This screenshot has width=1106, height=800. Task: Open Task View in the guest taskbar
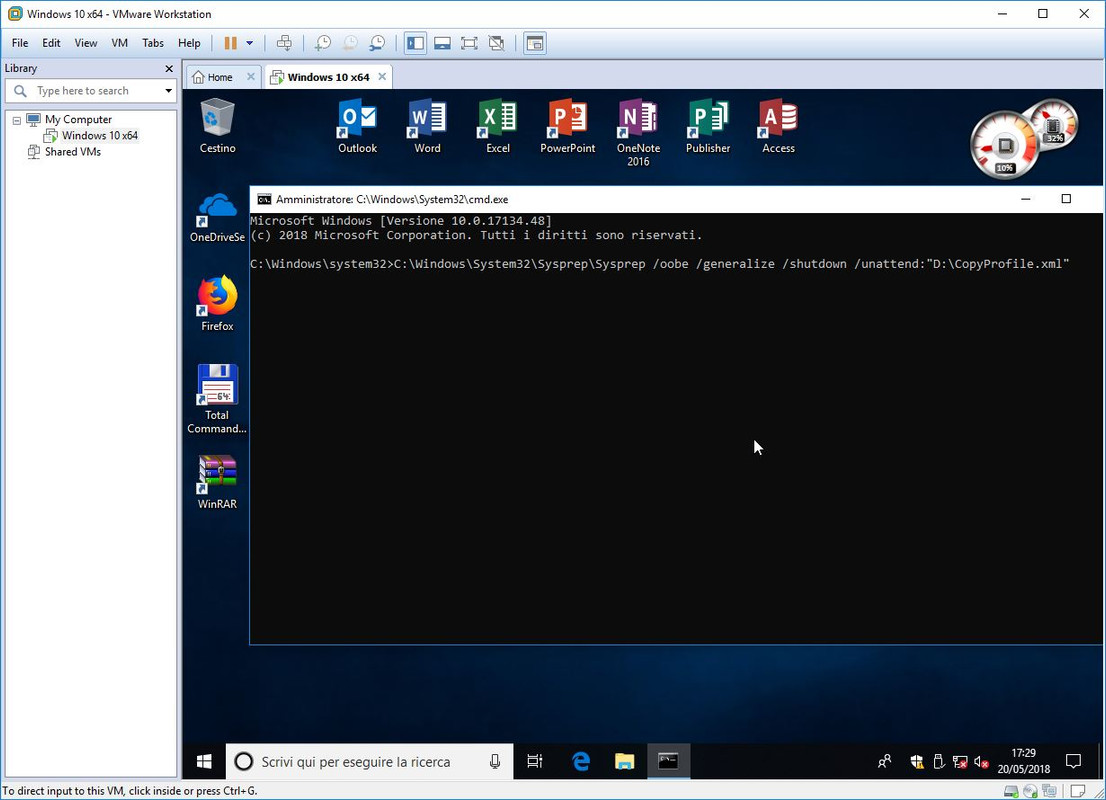535,761
